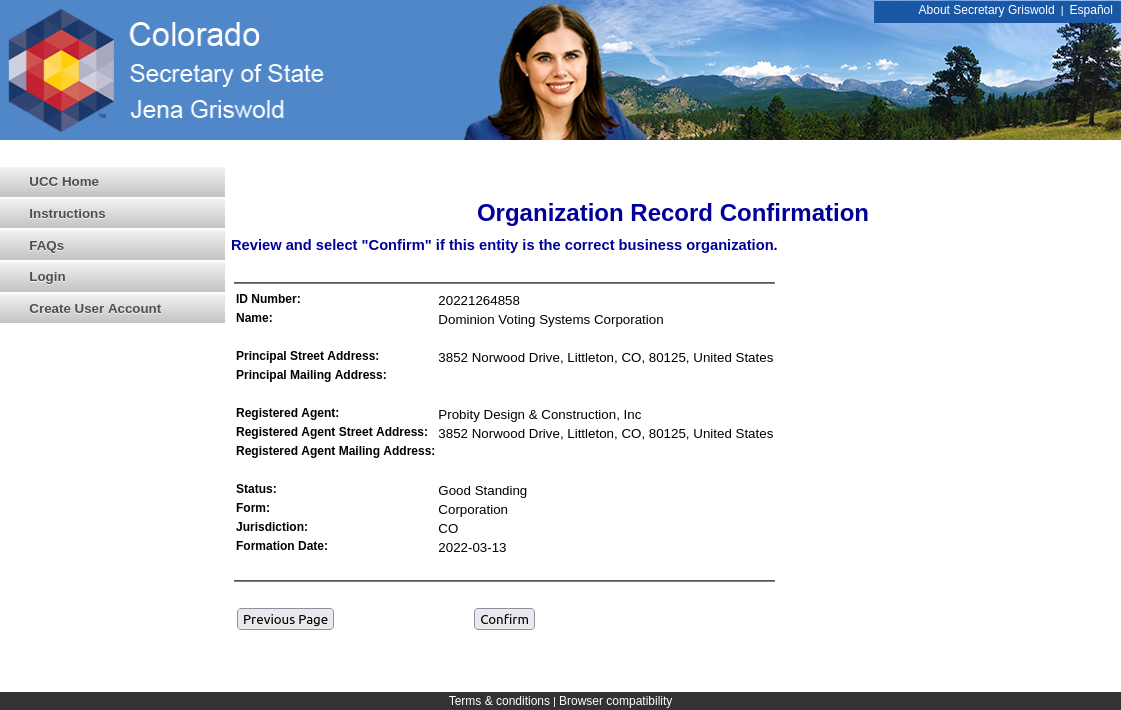Click jurisdiction value CO
The width and height of the screenshot is (1121, 710).
(x=448, y=528)
